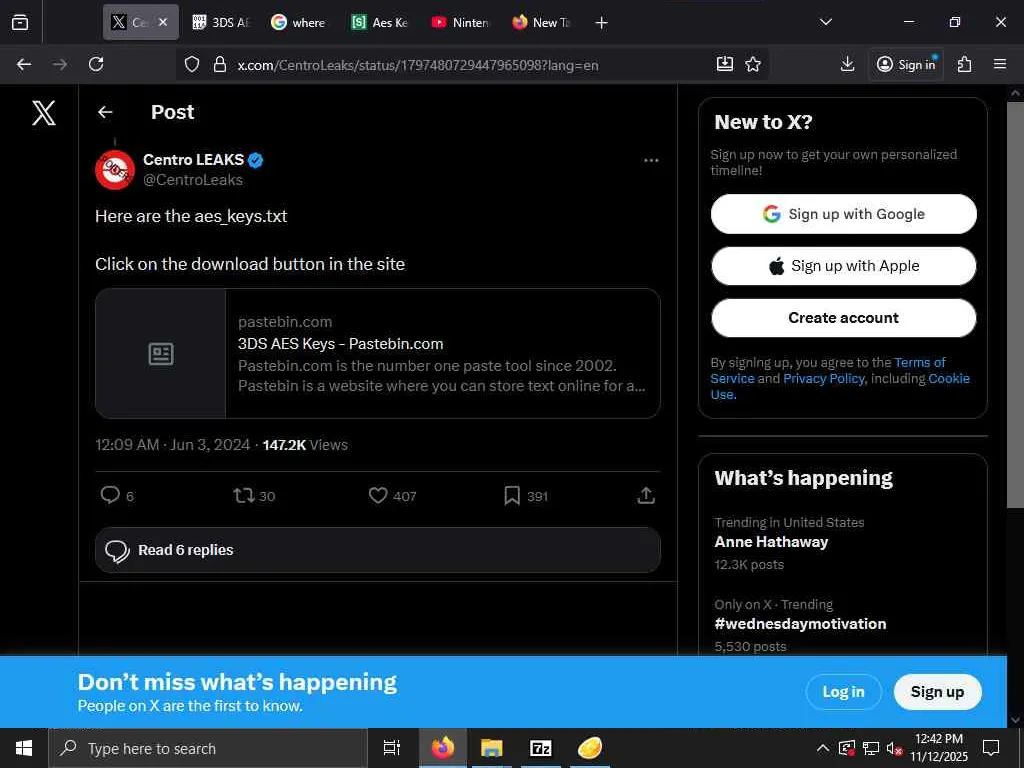Like the post via the heart icon

pyautogui.click(x=378, y=496)
